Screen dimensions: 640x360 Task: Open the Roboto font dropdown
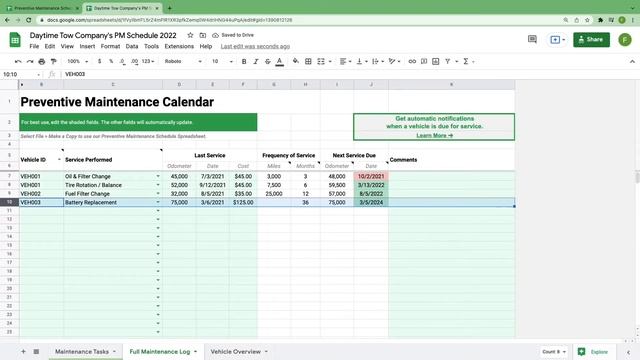[x=183, y=61]
